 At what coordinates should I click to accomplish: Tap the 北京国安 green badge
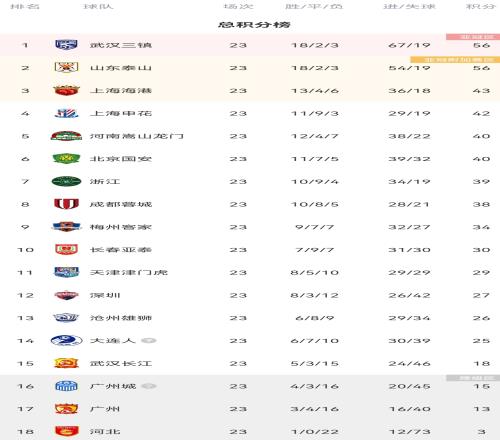pyautogui.click(x=66, y=158)
